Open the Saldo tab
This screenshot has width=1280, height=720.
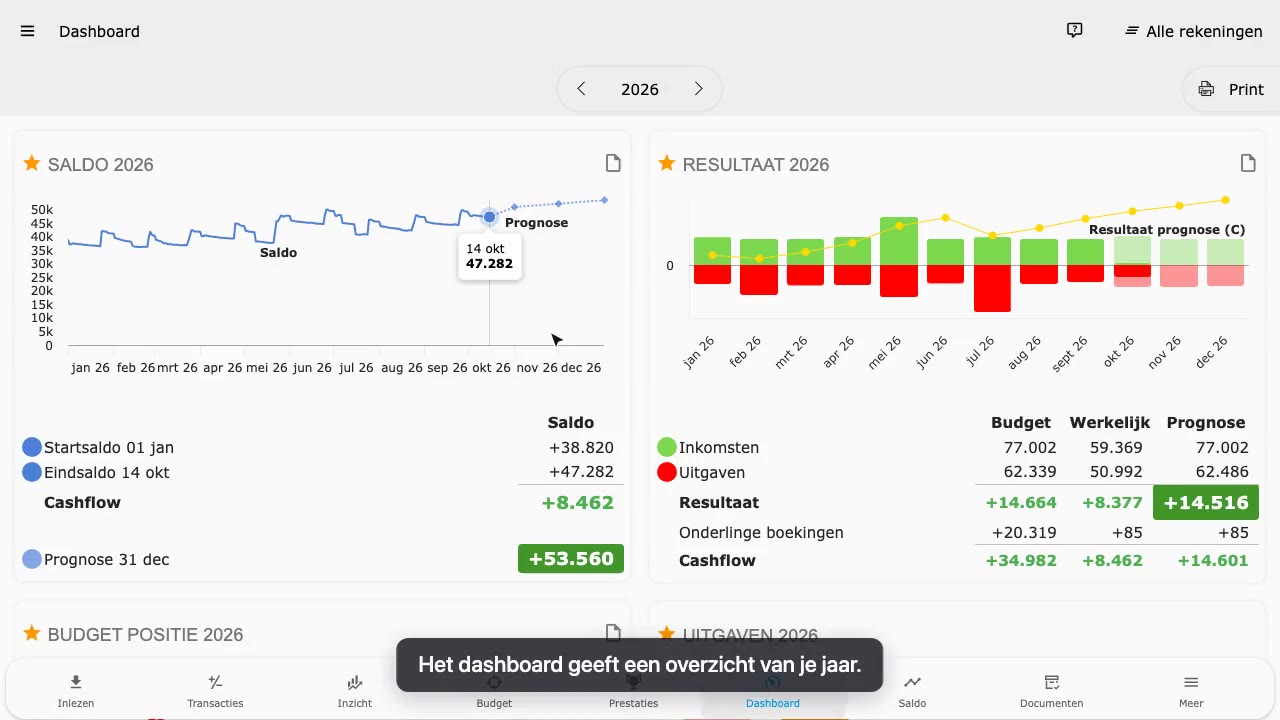[912, 691]
